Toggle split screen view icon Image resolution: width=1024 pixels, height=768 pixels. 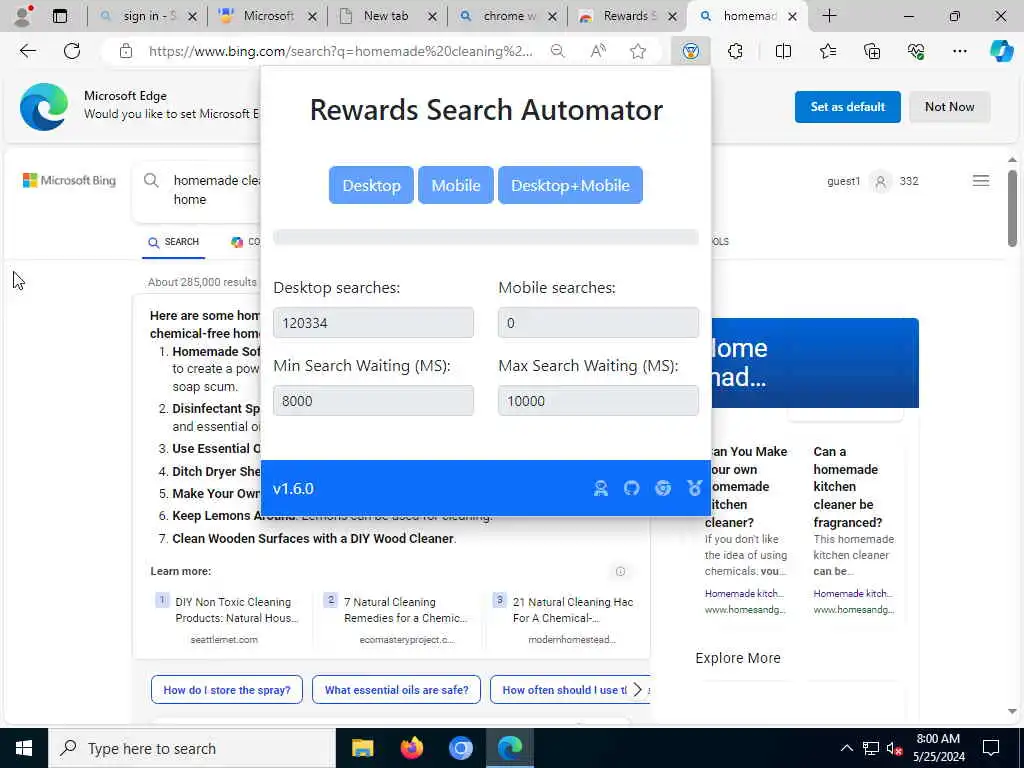(783, 51)
